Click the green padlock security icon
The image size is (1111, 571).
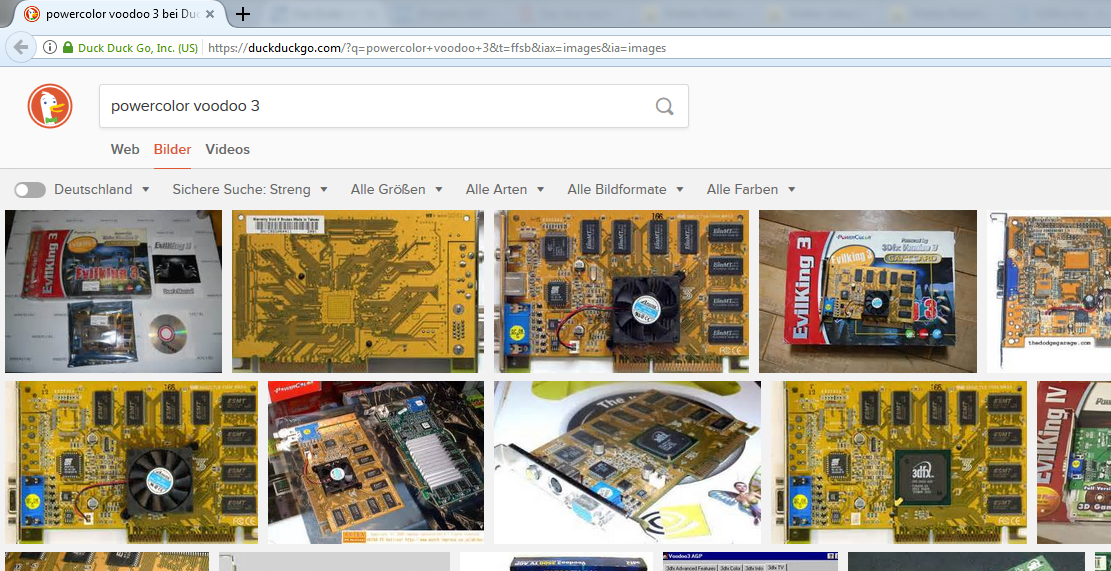tap(68, 48)
